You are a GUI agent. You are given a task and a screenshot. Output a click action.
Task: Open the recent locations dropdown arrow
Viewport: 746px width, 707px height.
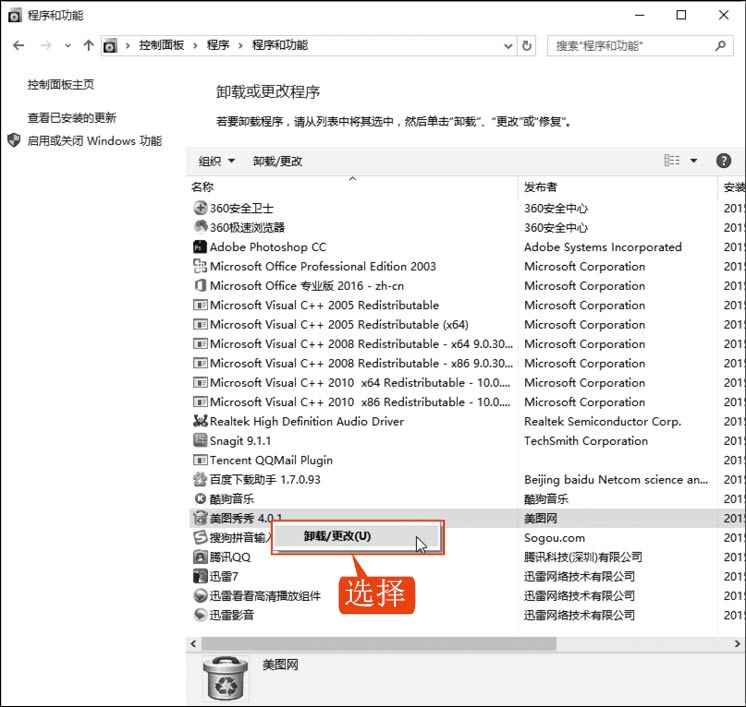pos(68,46)
